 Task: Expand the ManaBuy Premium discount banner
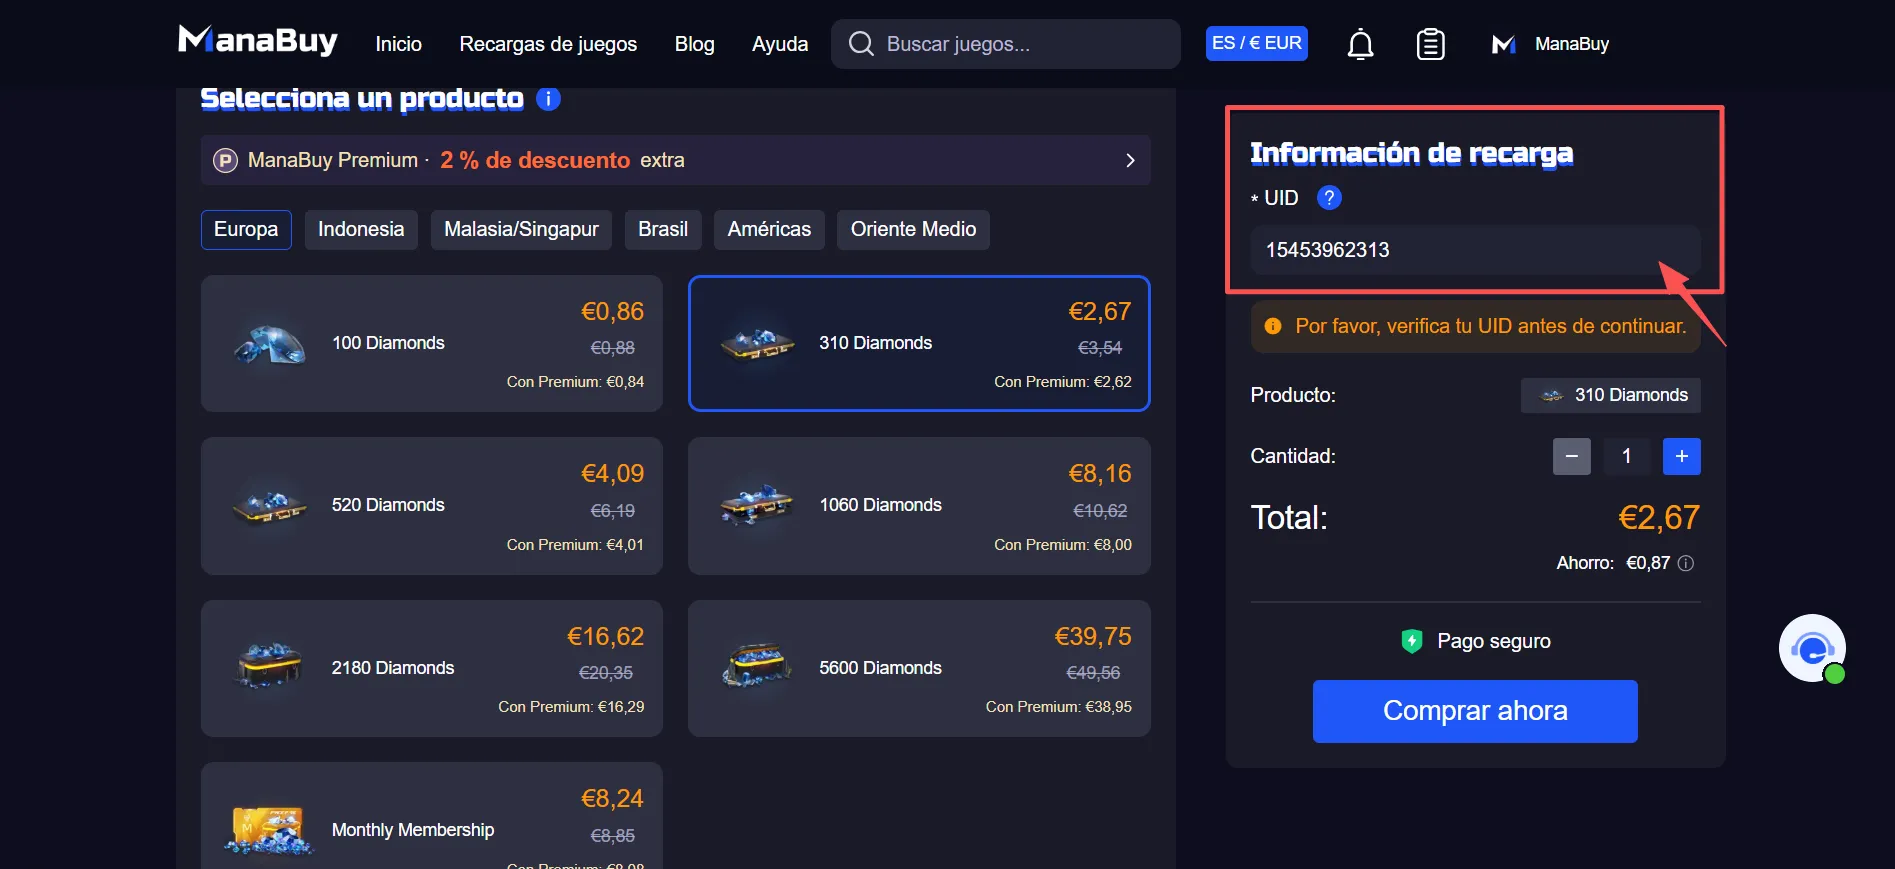(675, 160)
